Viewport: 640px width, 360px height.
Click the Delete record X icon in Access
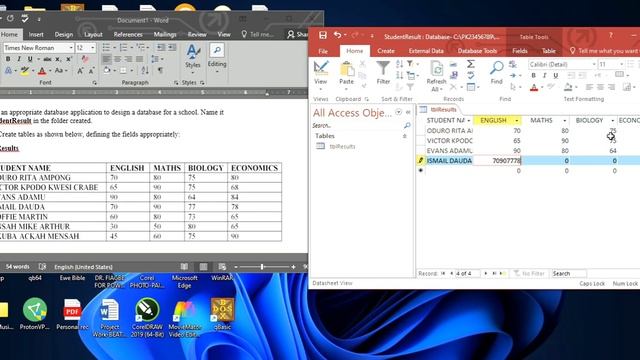[453, 87]
